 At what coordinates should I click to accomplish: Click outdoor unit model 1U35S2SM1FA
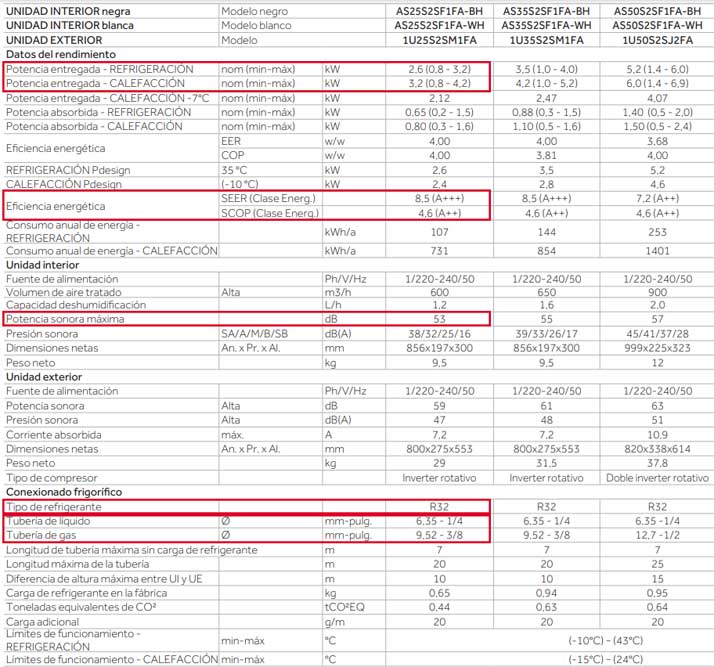(x=546, y=40)
